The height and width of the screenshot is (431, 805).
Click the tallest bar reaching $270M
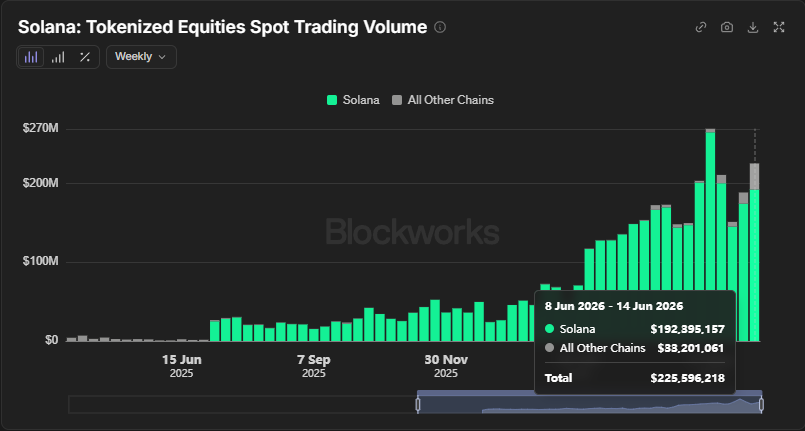(711, 235)
